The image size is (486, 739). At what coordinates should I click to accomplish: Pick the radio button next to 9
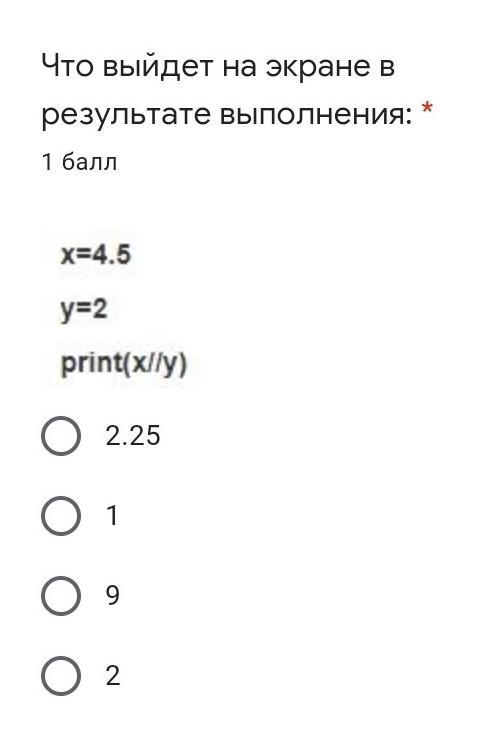(61, 596)
